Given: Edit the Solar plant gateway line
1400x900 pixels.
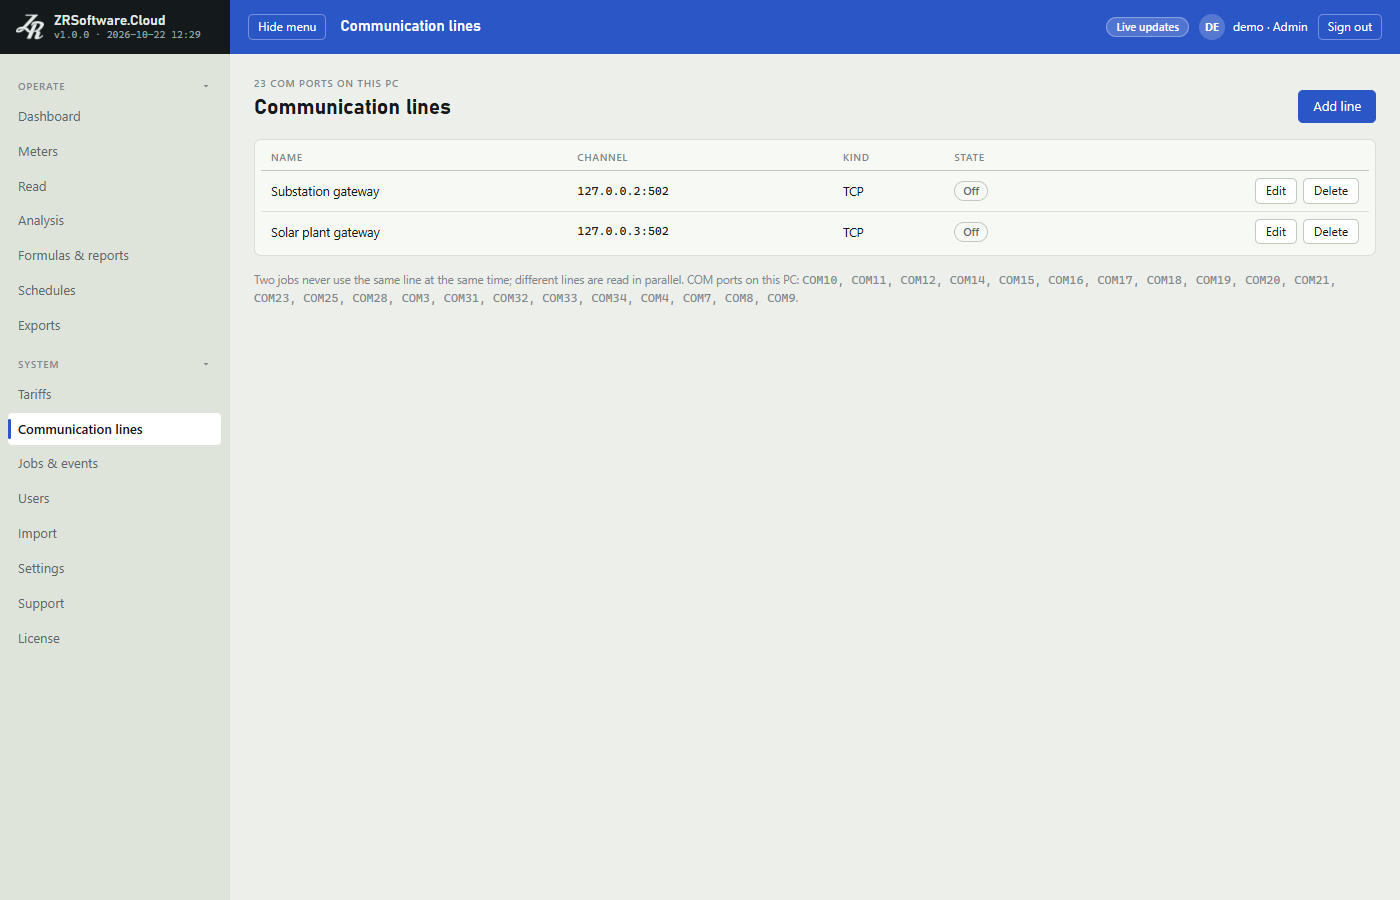Looking at the screenshot, I should pos(1276,232).
